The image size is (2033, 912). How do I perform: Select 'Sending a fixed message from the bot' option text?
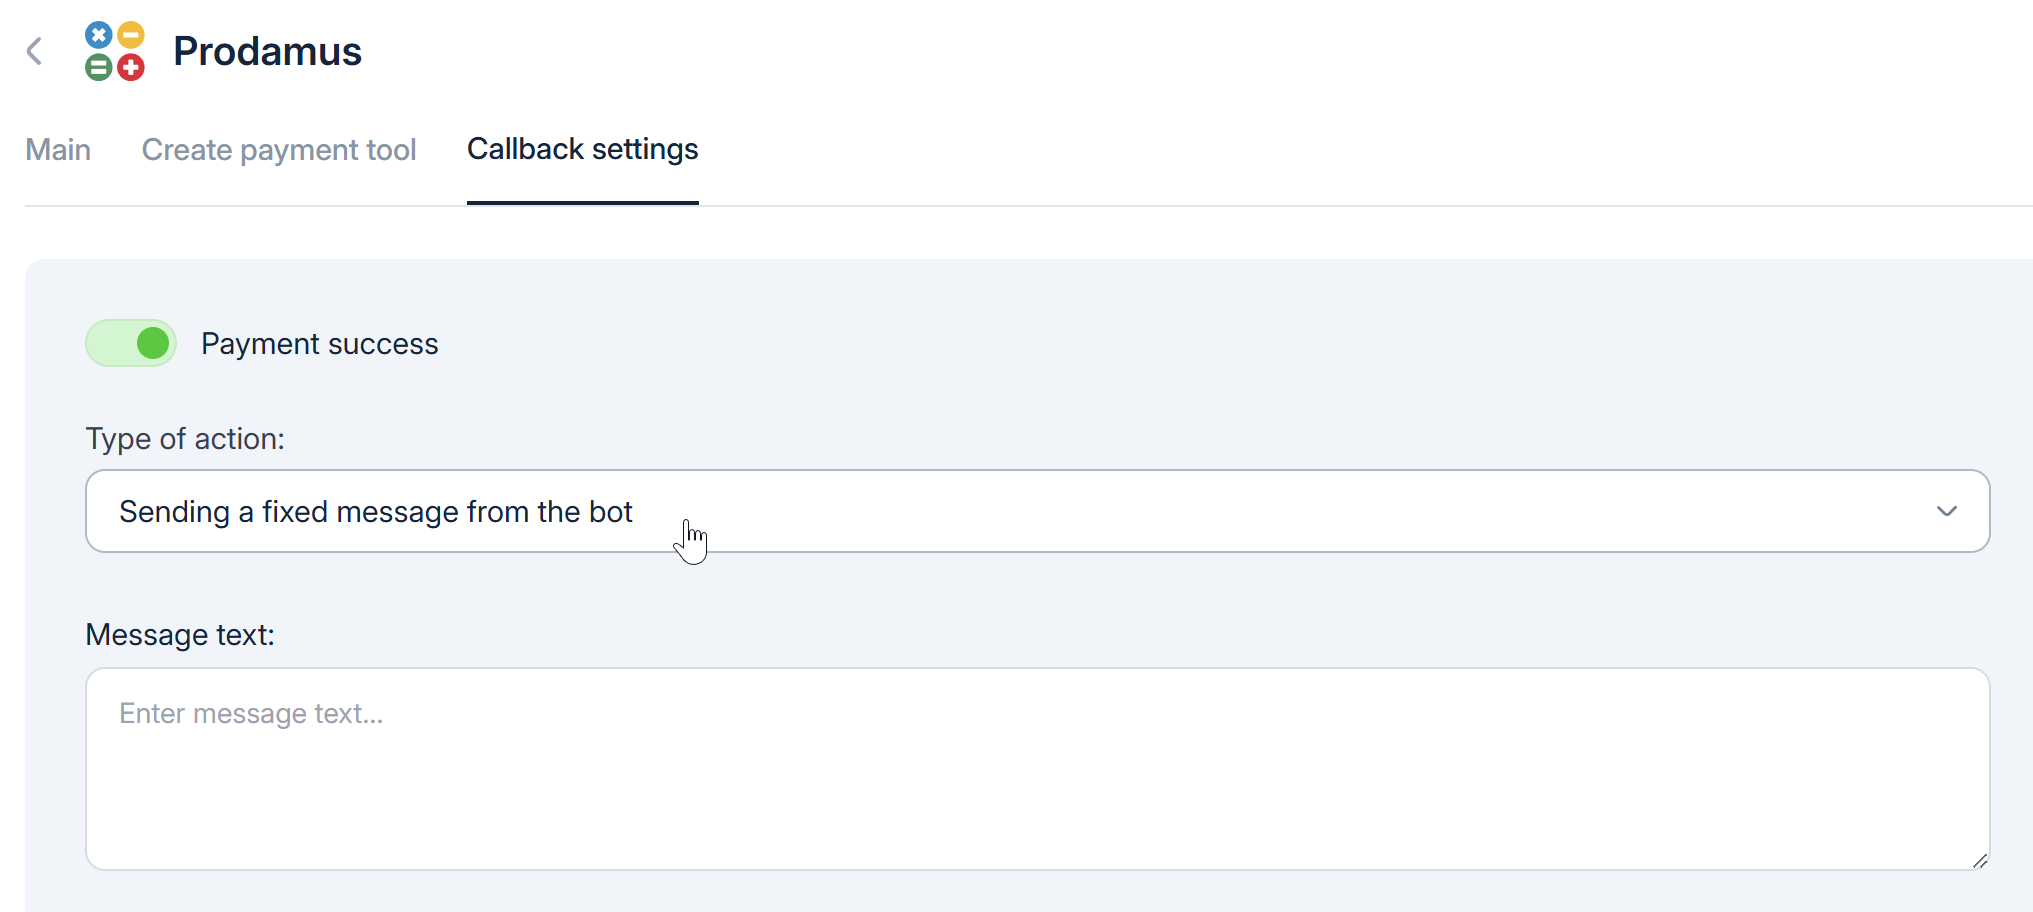(x=375, y=512)
